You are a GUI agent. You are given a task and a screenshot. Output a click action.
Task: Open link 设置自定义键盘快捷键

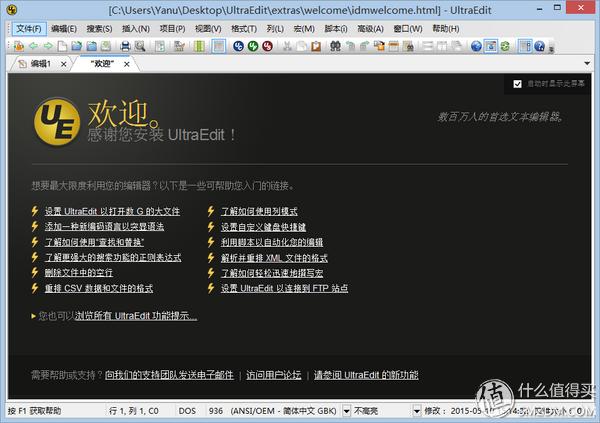263,227
